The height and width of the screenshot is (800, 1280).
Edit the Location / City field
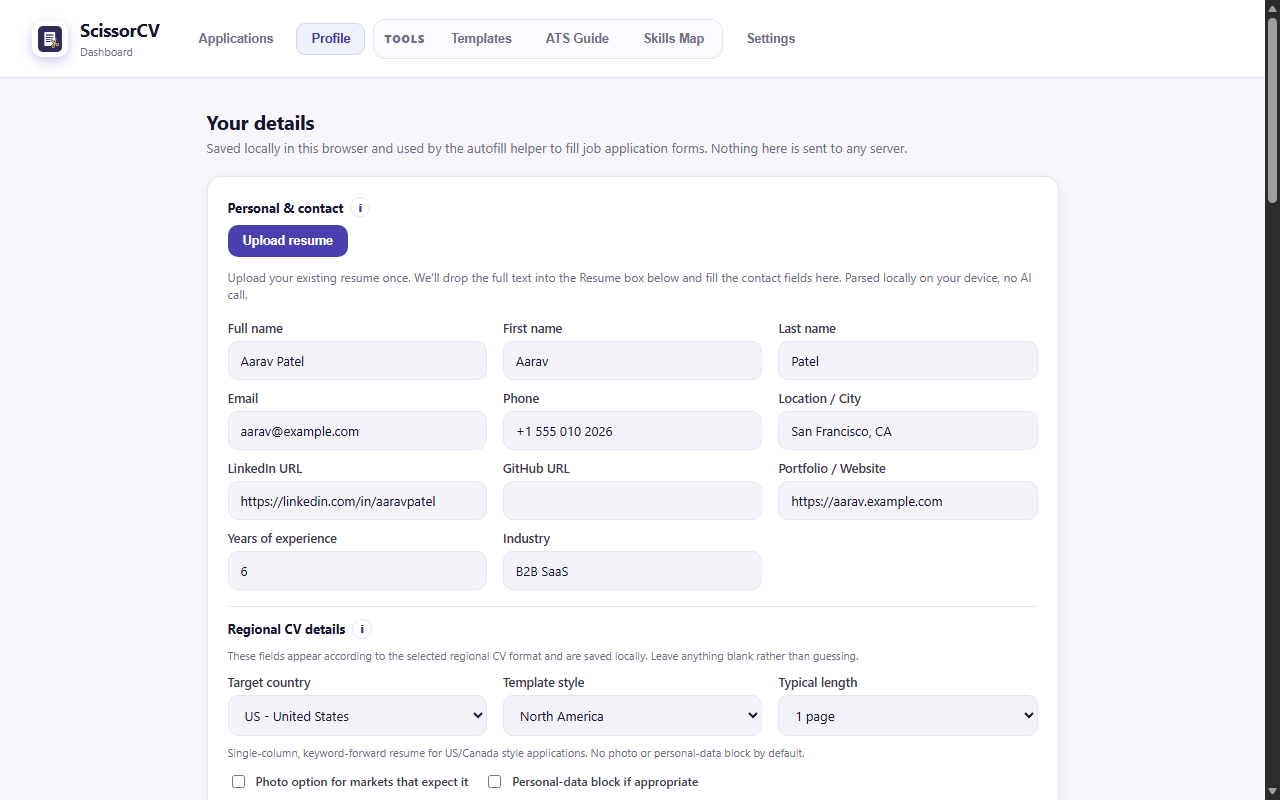click(908, 431)
